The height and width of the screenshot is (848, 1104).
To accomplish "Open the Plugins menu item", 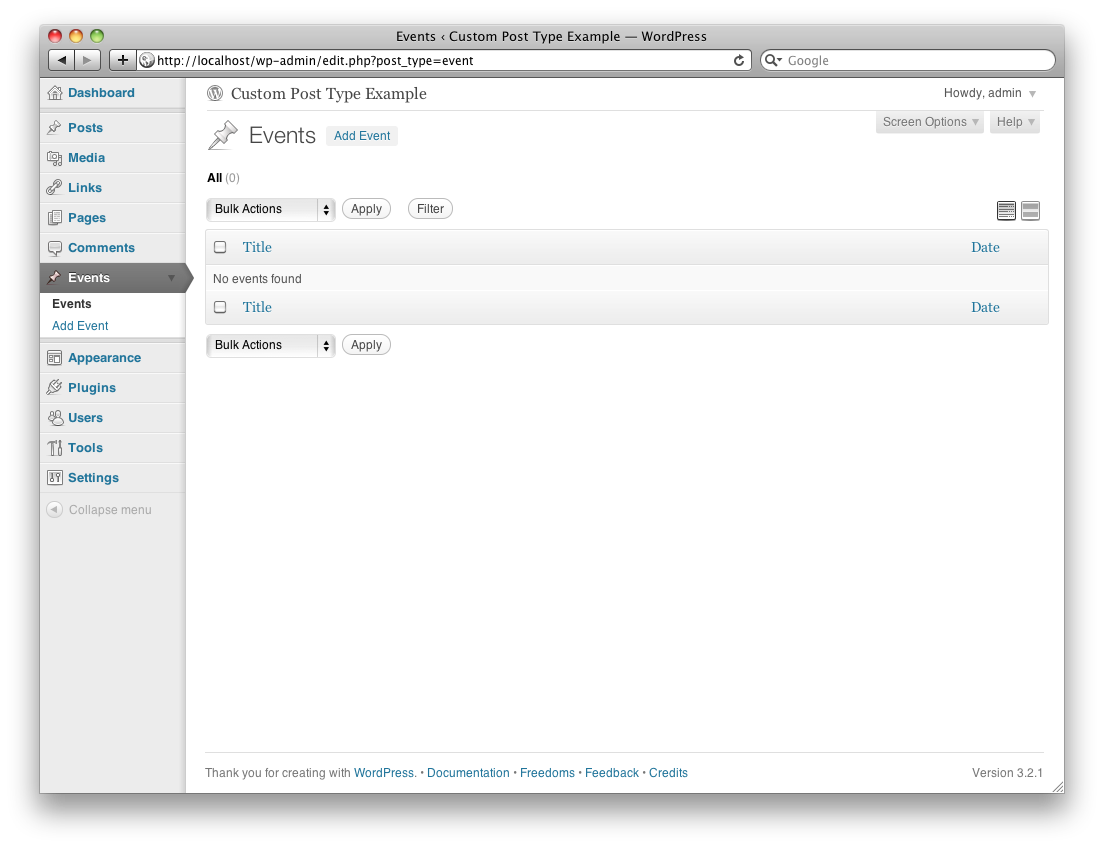I will point(92,387).
